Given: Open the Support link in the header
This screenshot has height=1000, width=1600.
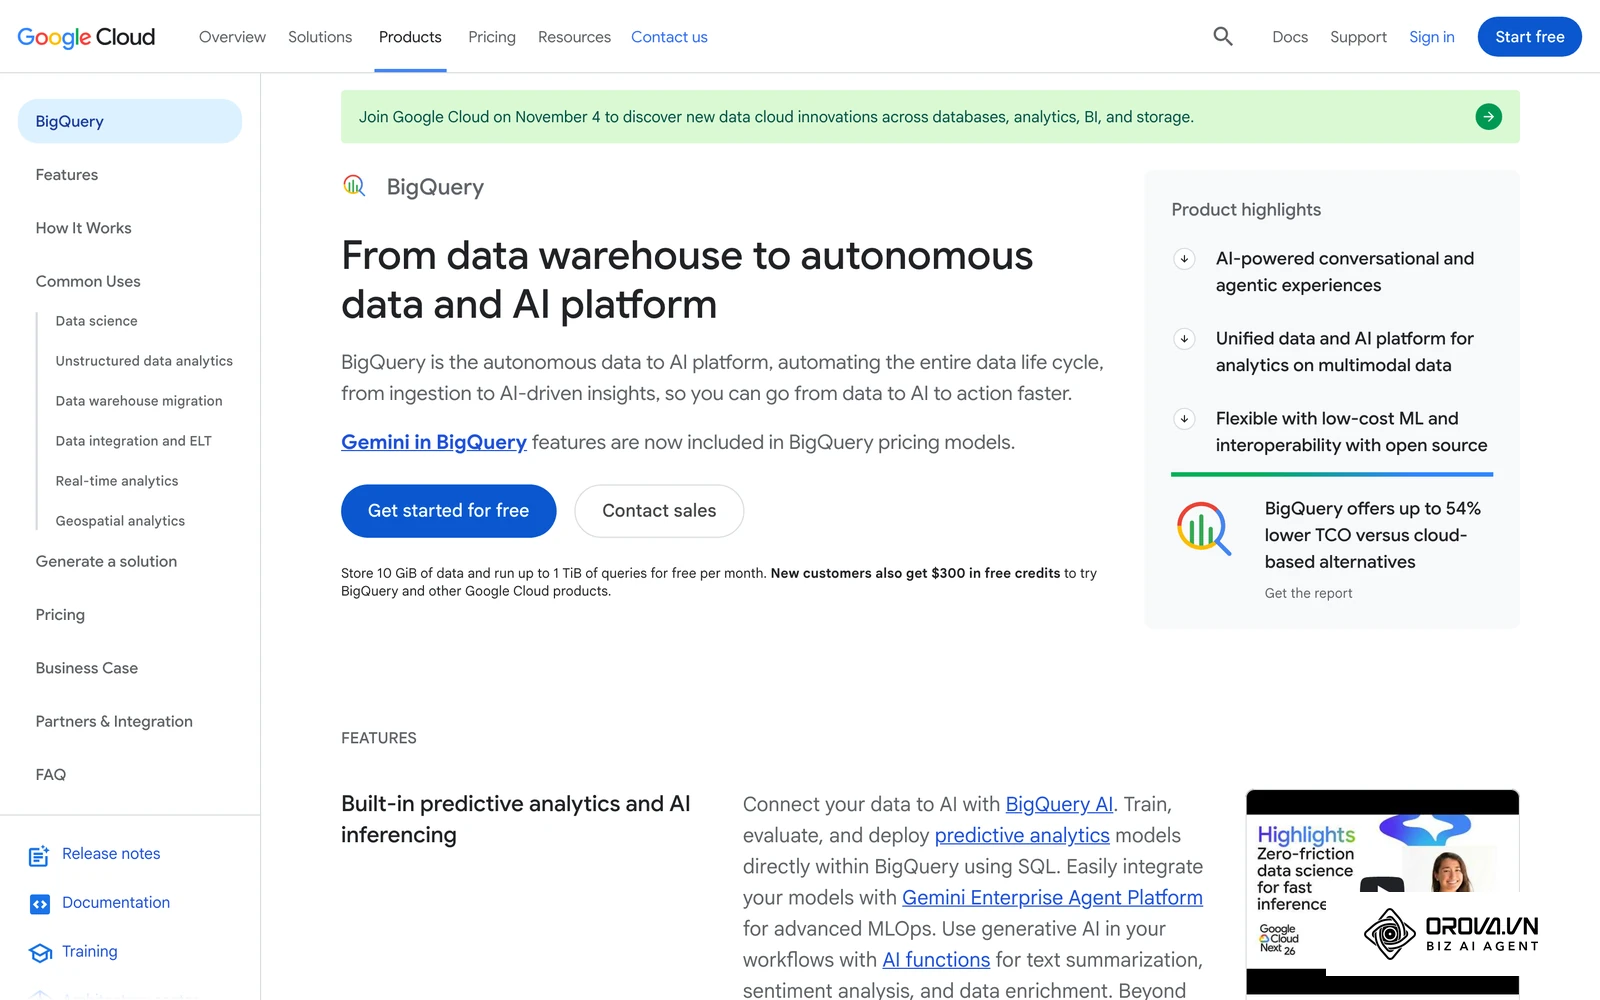Looking at the screenshot, I should [1358, 37].
